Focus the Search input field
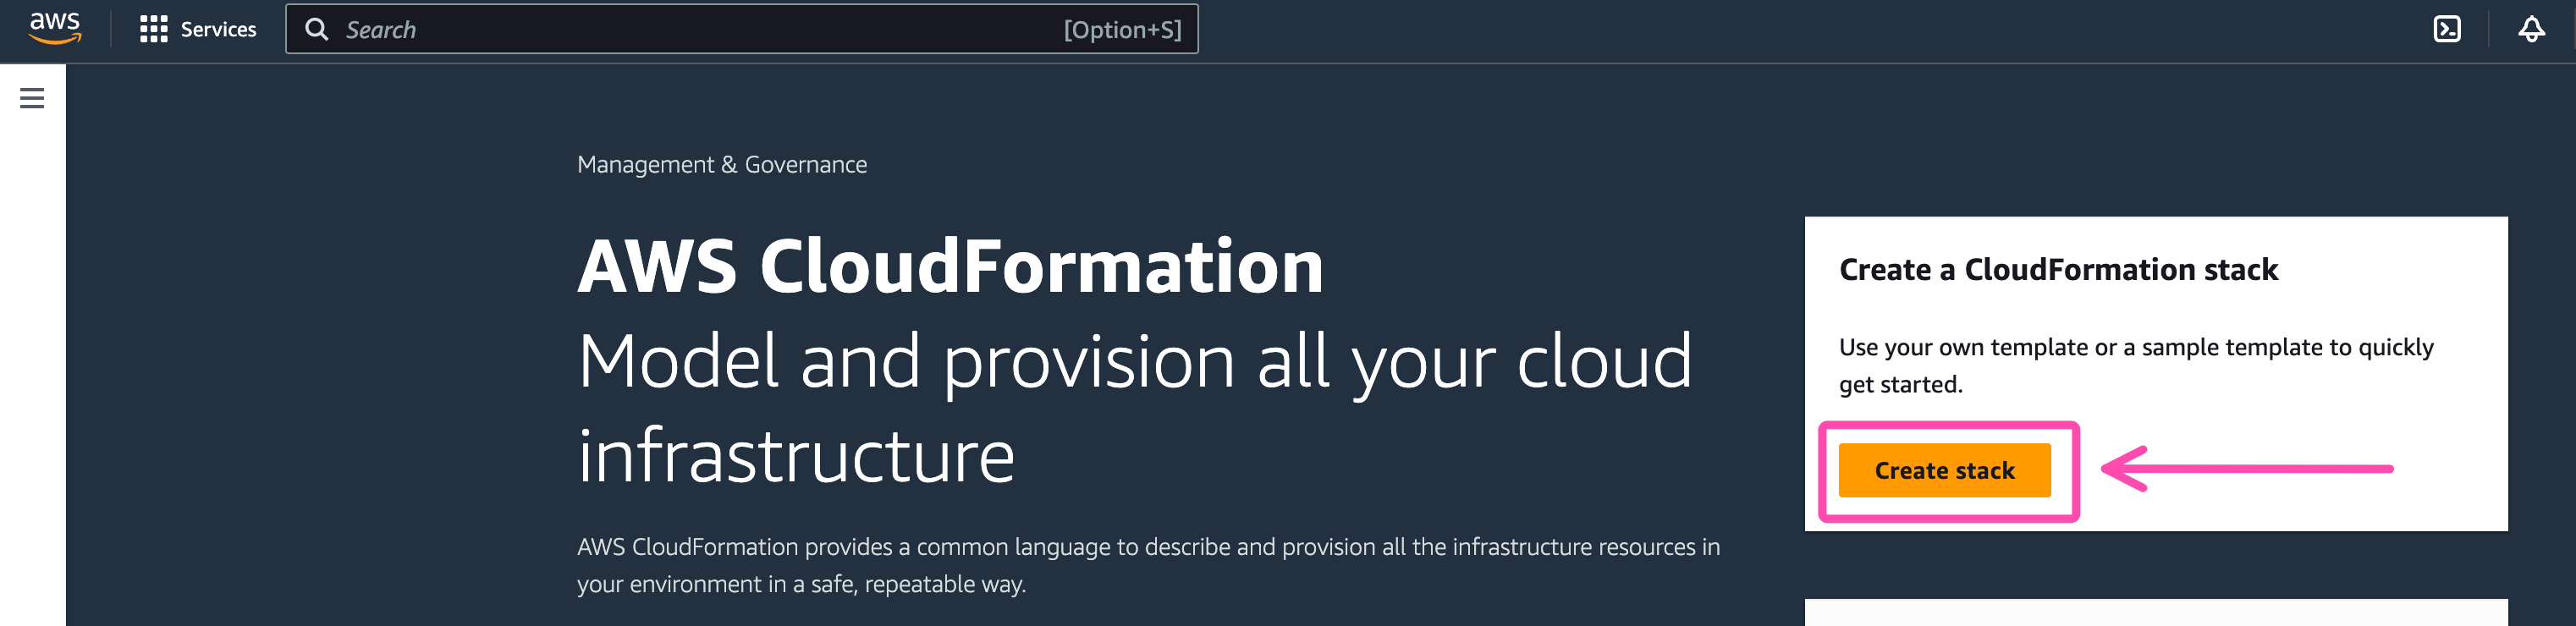The image size is (2576, 626). point(741,29)
